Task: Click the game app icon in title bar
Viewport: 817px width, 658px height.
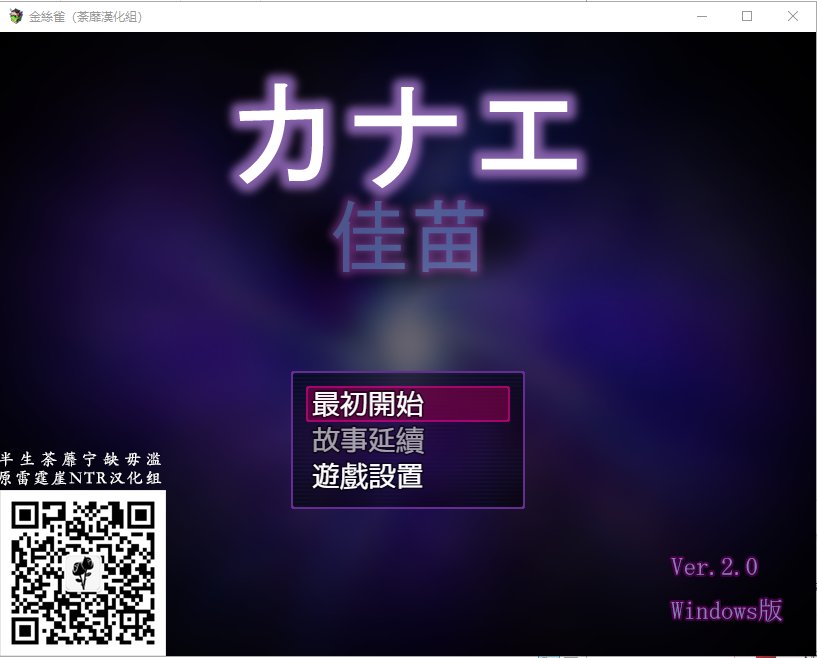Action: (15, 16)
